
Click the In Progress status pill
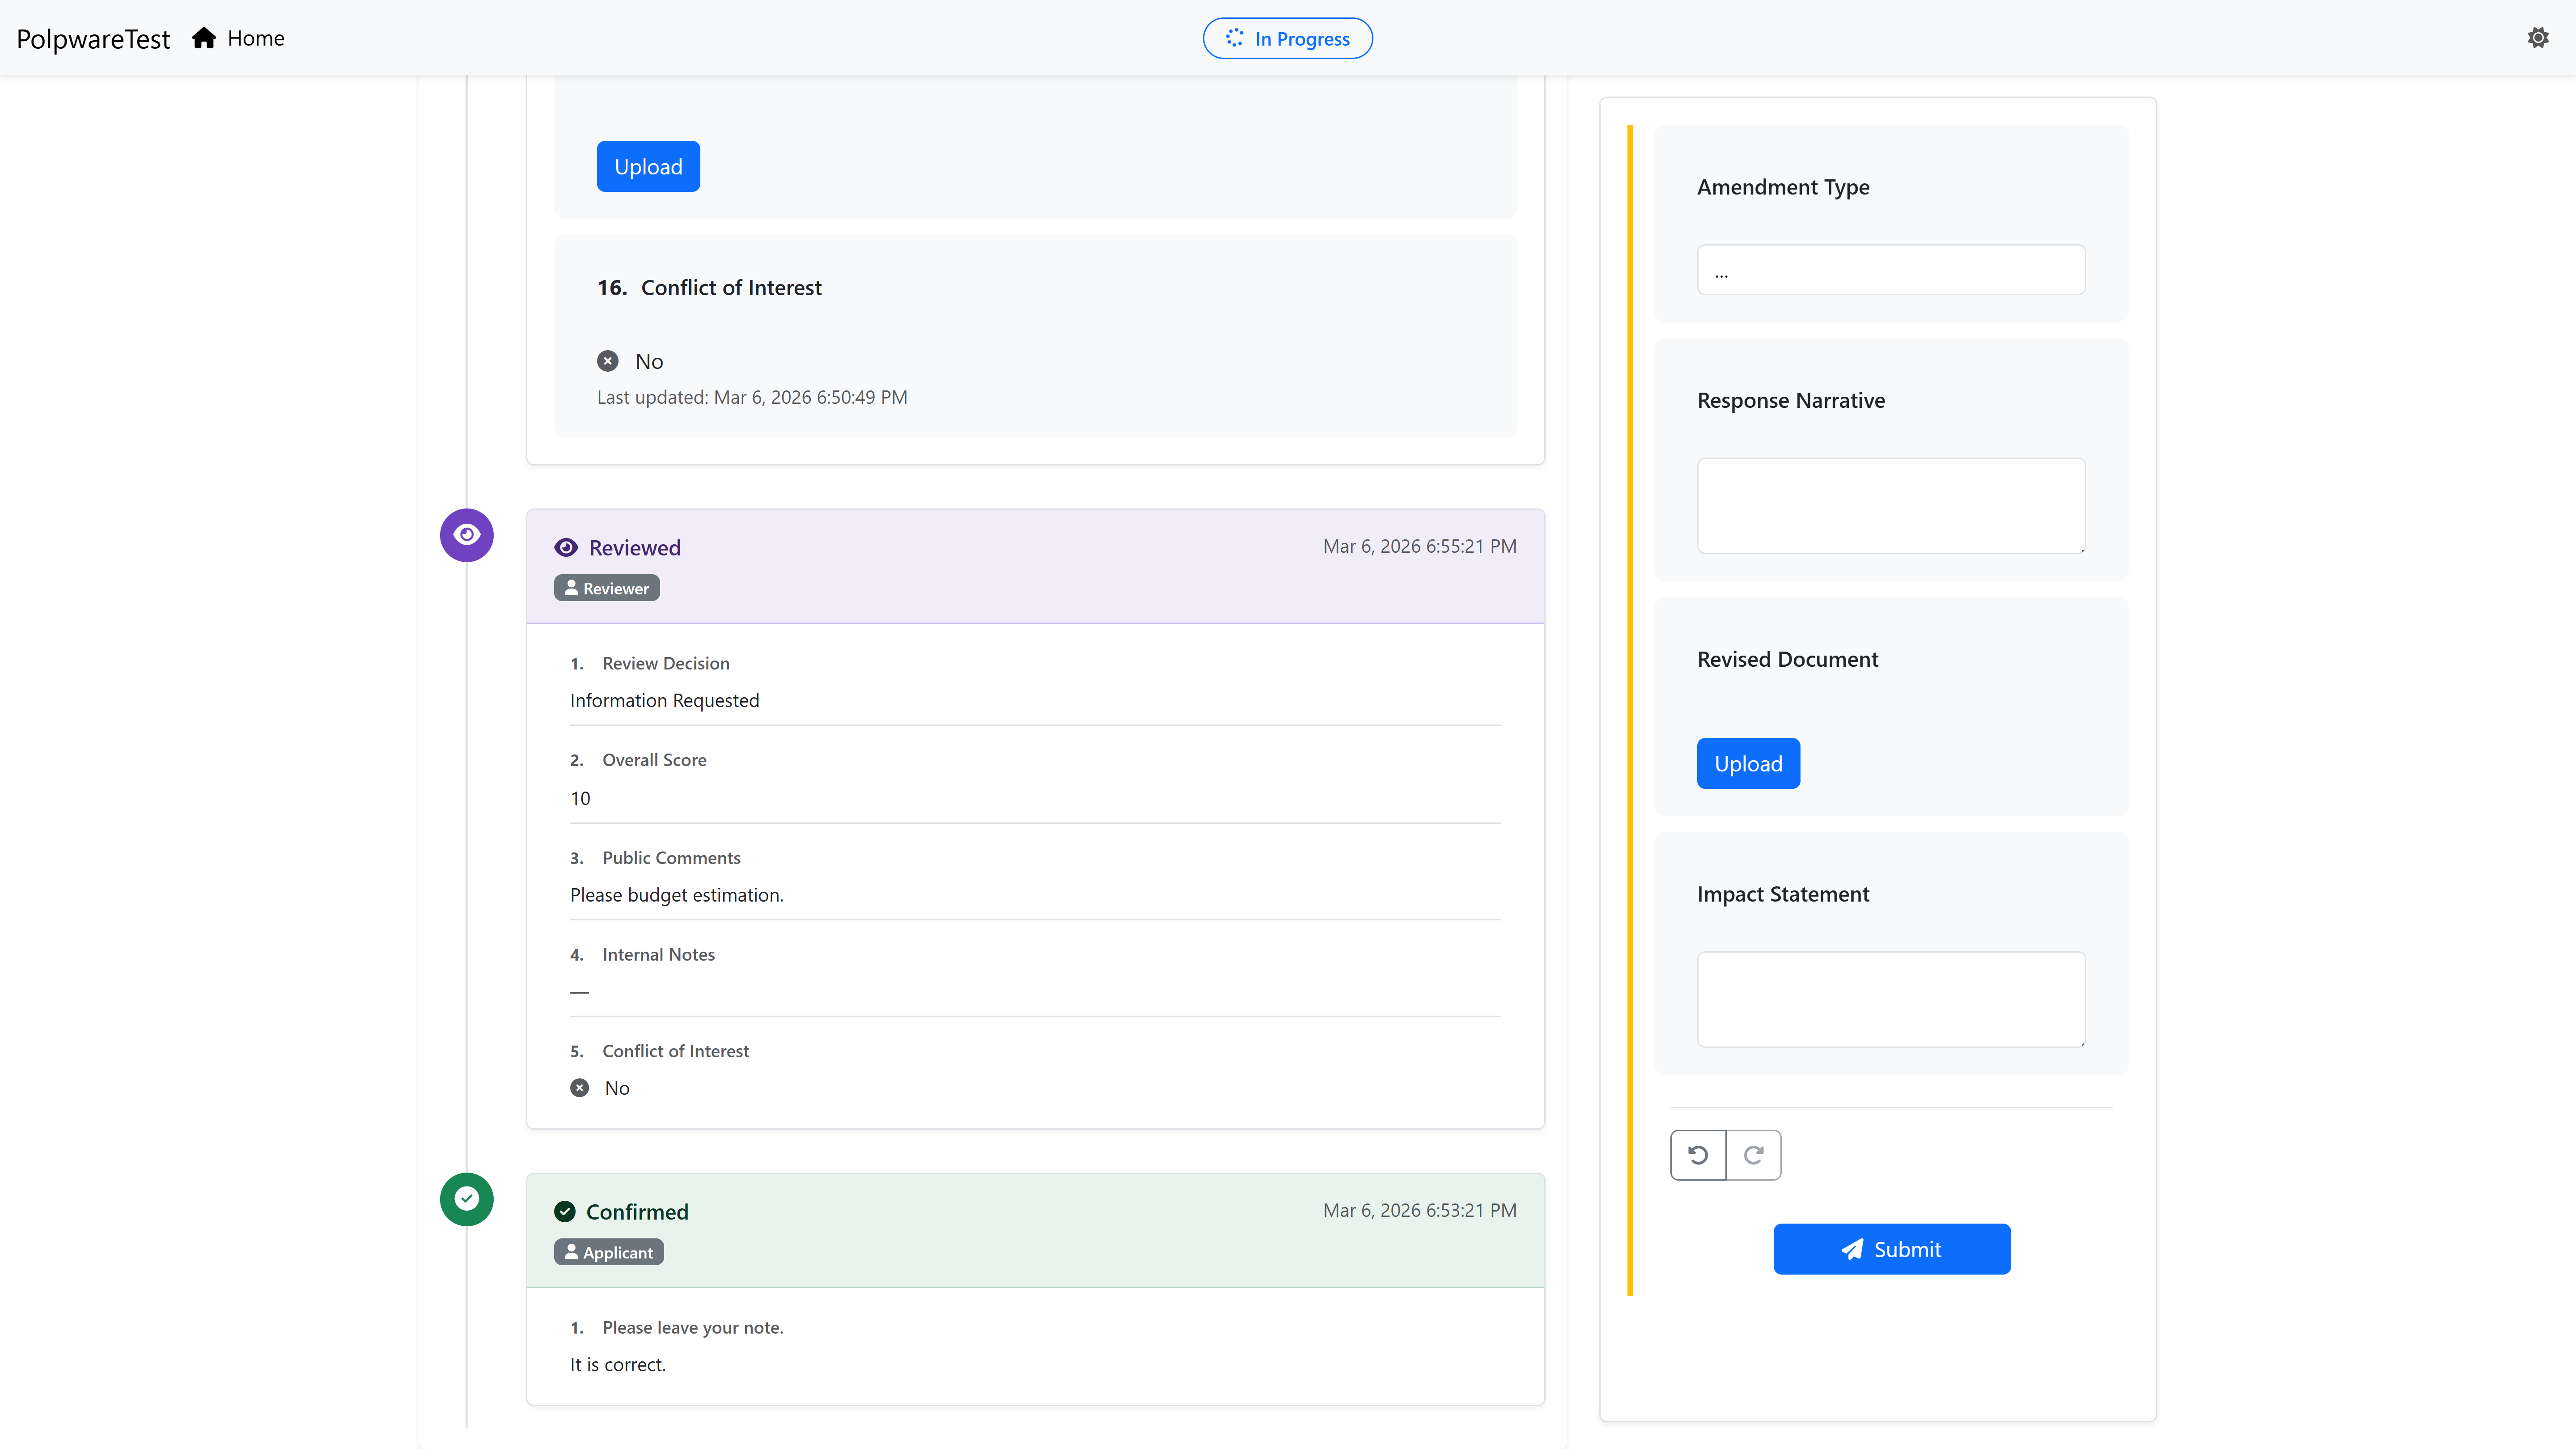click(1287, 38)
